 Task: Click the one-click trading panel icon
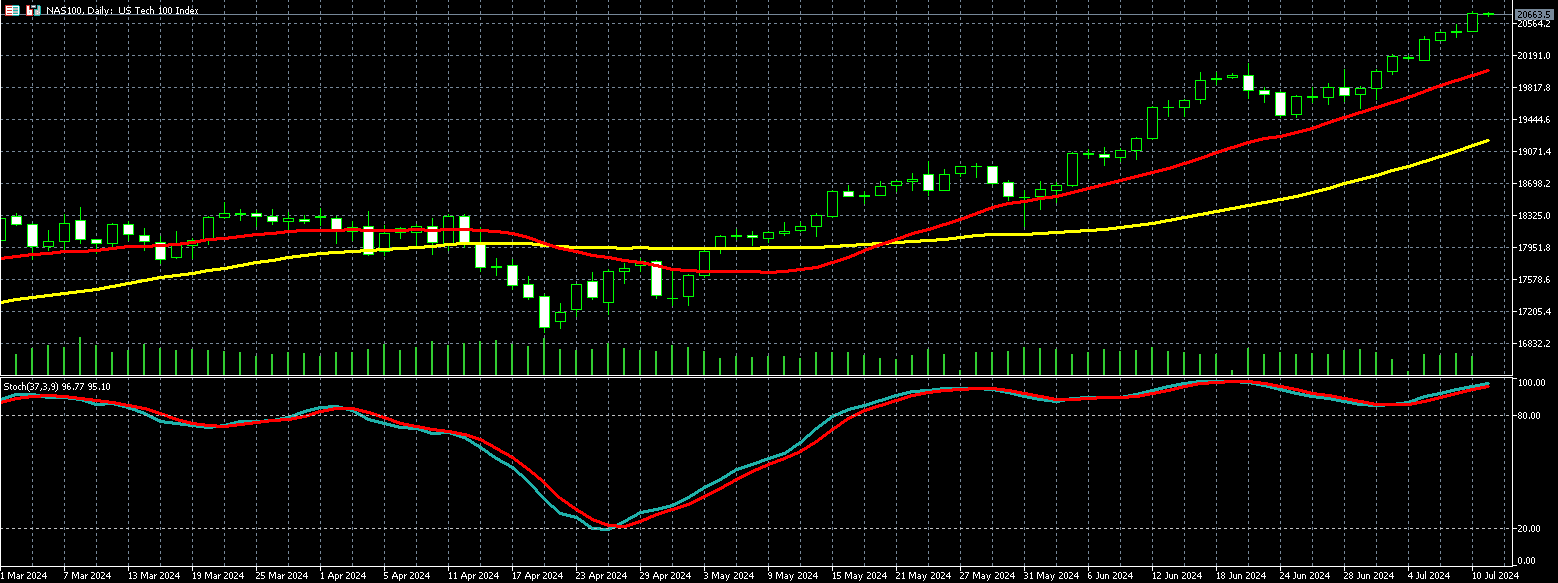(32, 10)
